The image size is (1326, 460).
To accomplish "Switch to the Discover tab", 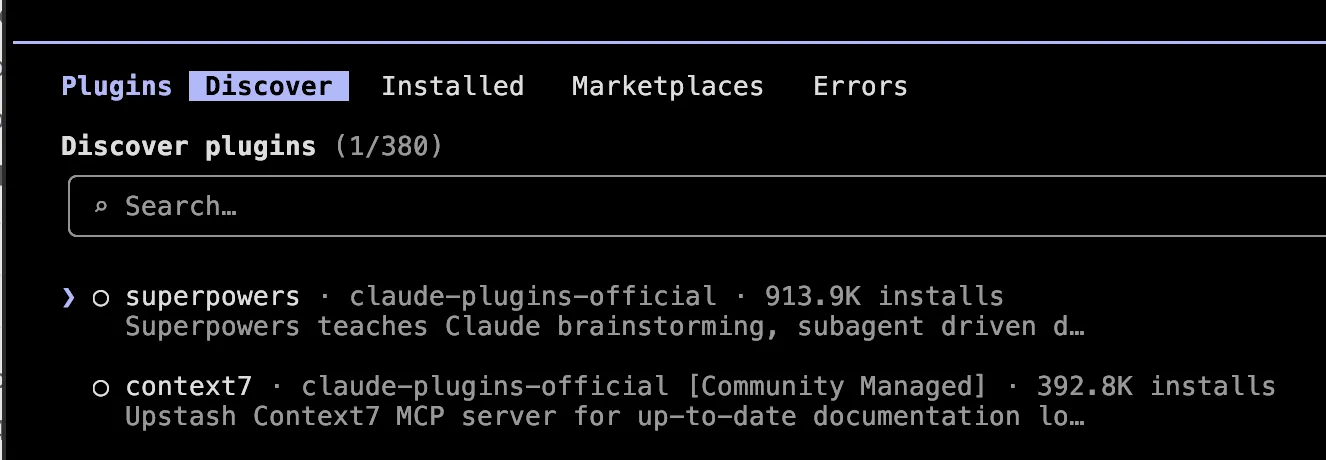I will (269, 86).
